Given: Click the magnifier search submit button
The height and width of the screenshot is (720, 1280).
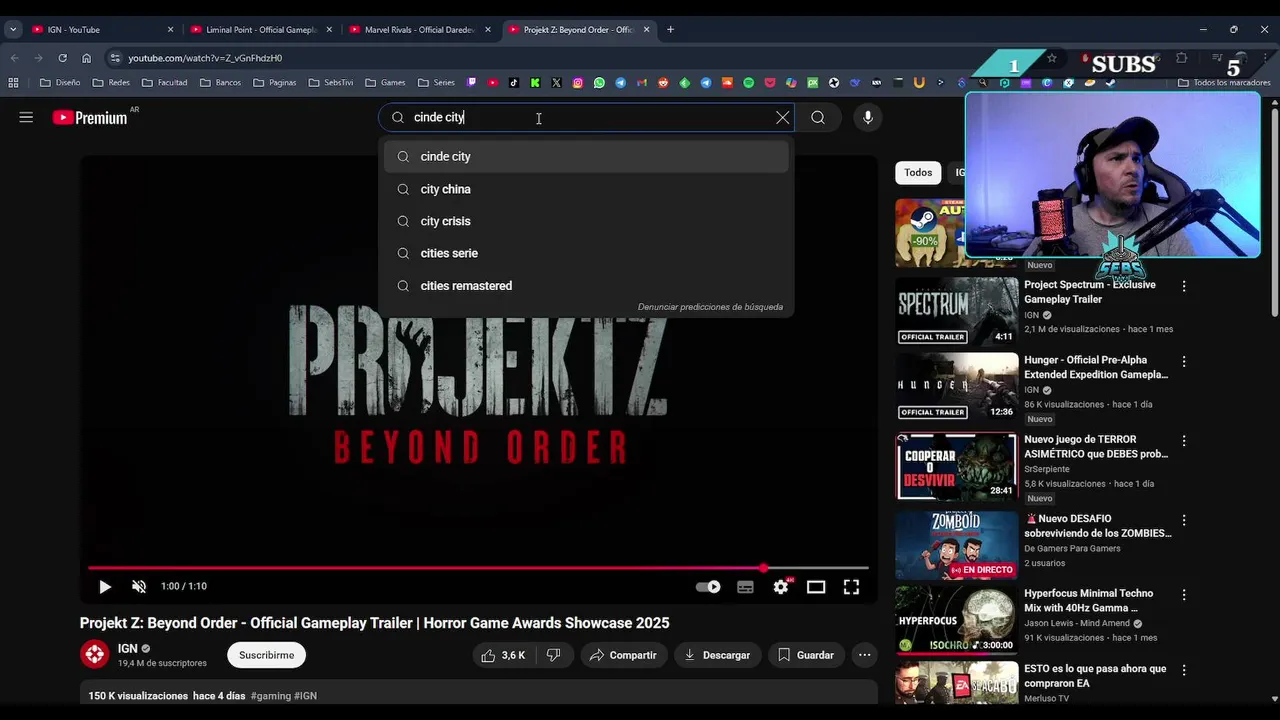Looking at the screenshot, I should (818, 117).
